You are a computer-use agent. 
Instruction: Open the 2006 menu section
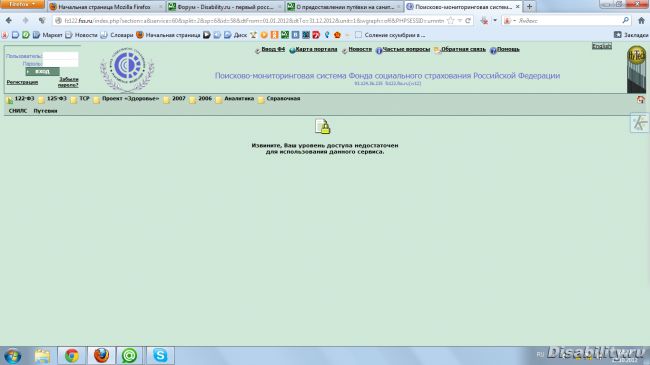[205, 99]
